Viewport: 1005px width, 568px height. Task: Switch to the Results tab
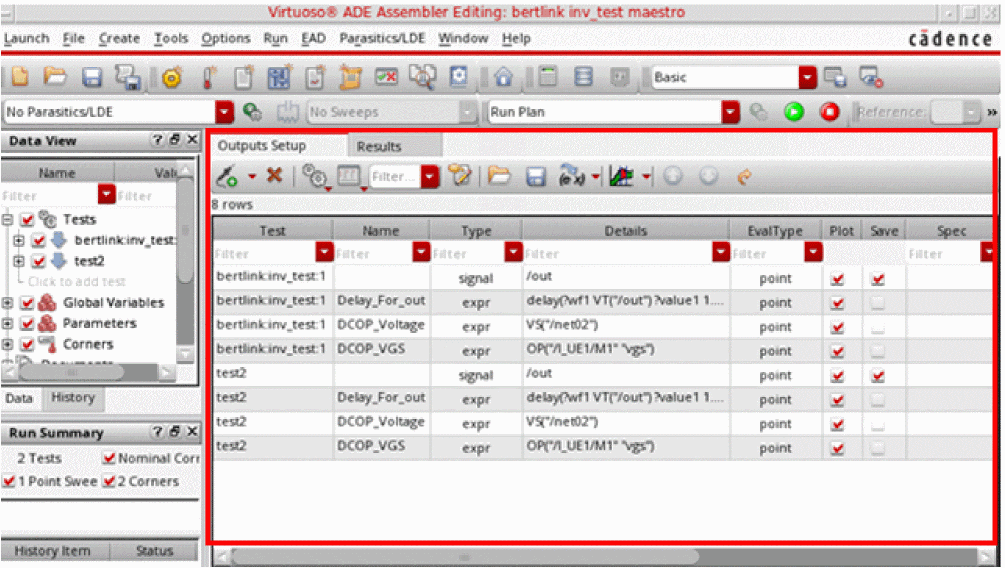click(379, 146)
